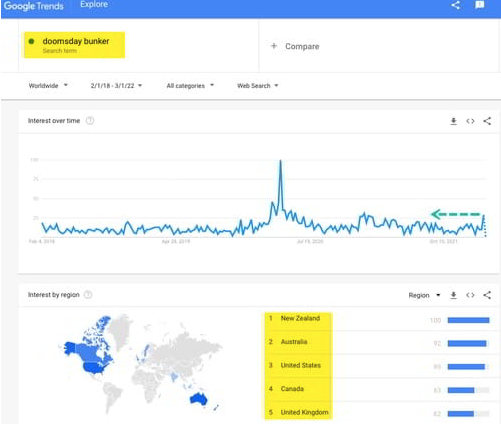The height and width of the screenshot is (424, 501).
Task: Share the Interest over time chart
Action: pos(487,121)
